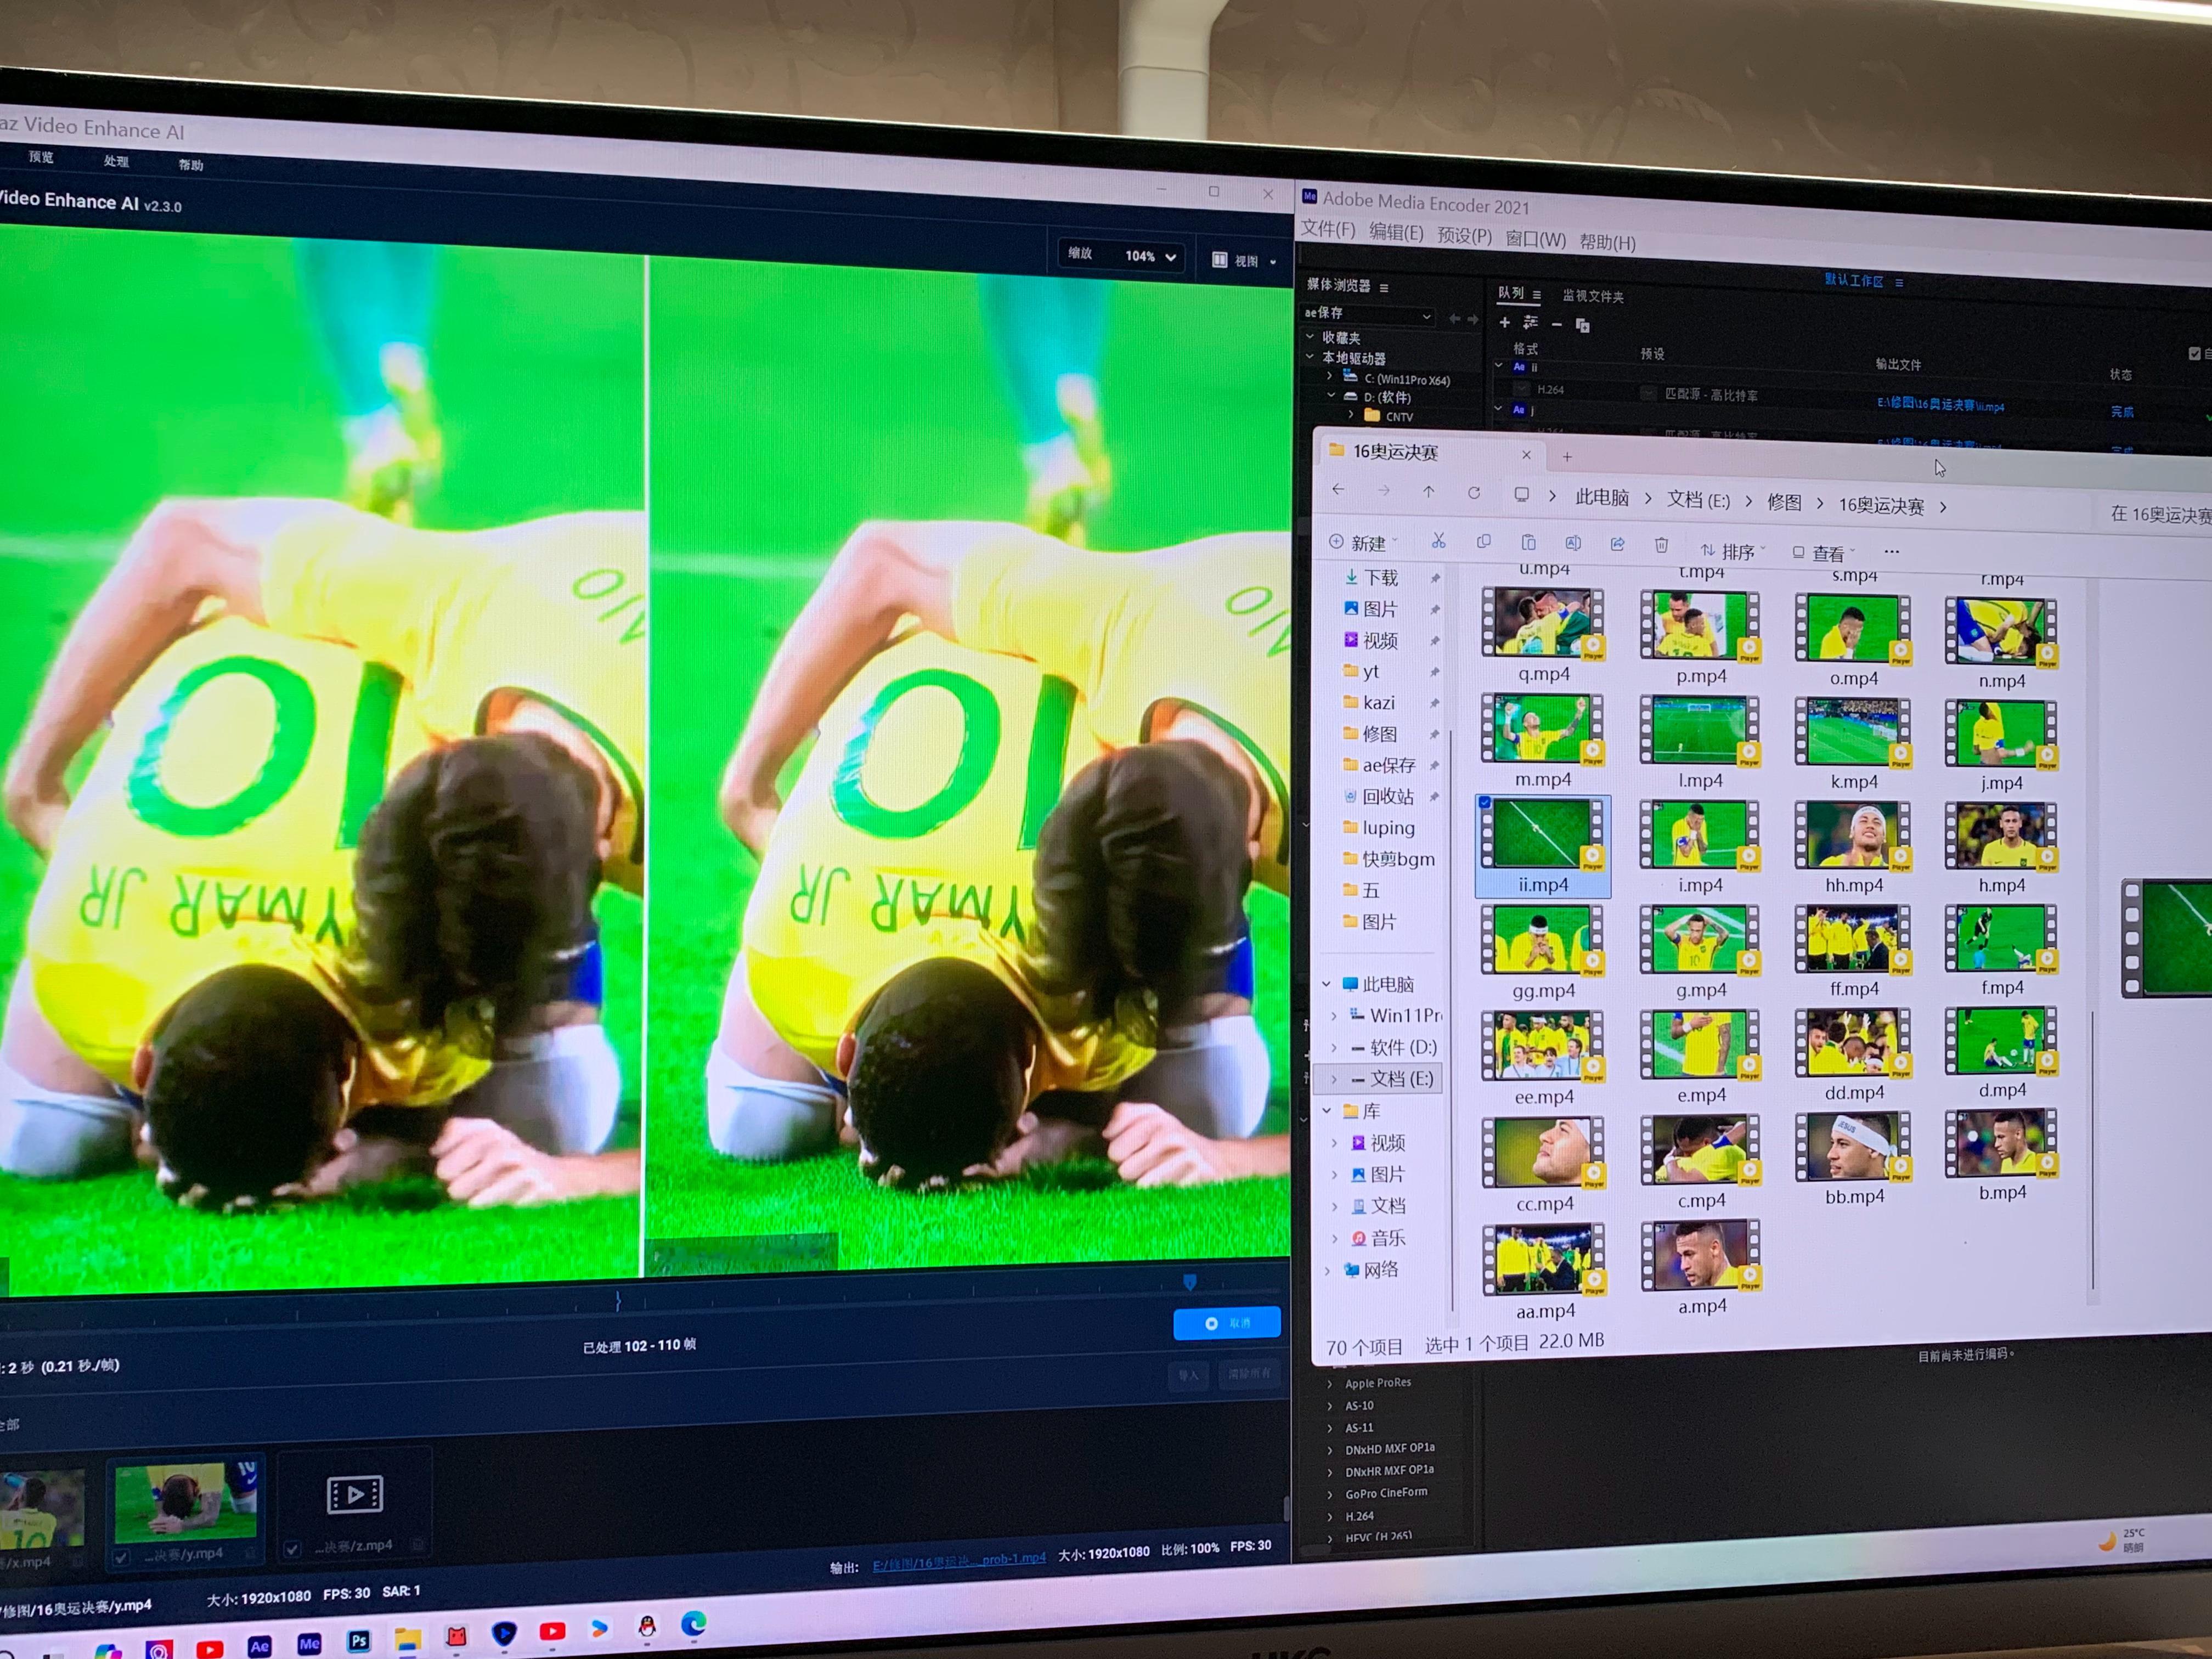Toggle the checkbox at the queue's right edge
The width and height of the screenshot is (2212, 1659).
pyautogui.click(x=2194, y=353)
